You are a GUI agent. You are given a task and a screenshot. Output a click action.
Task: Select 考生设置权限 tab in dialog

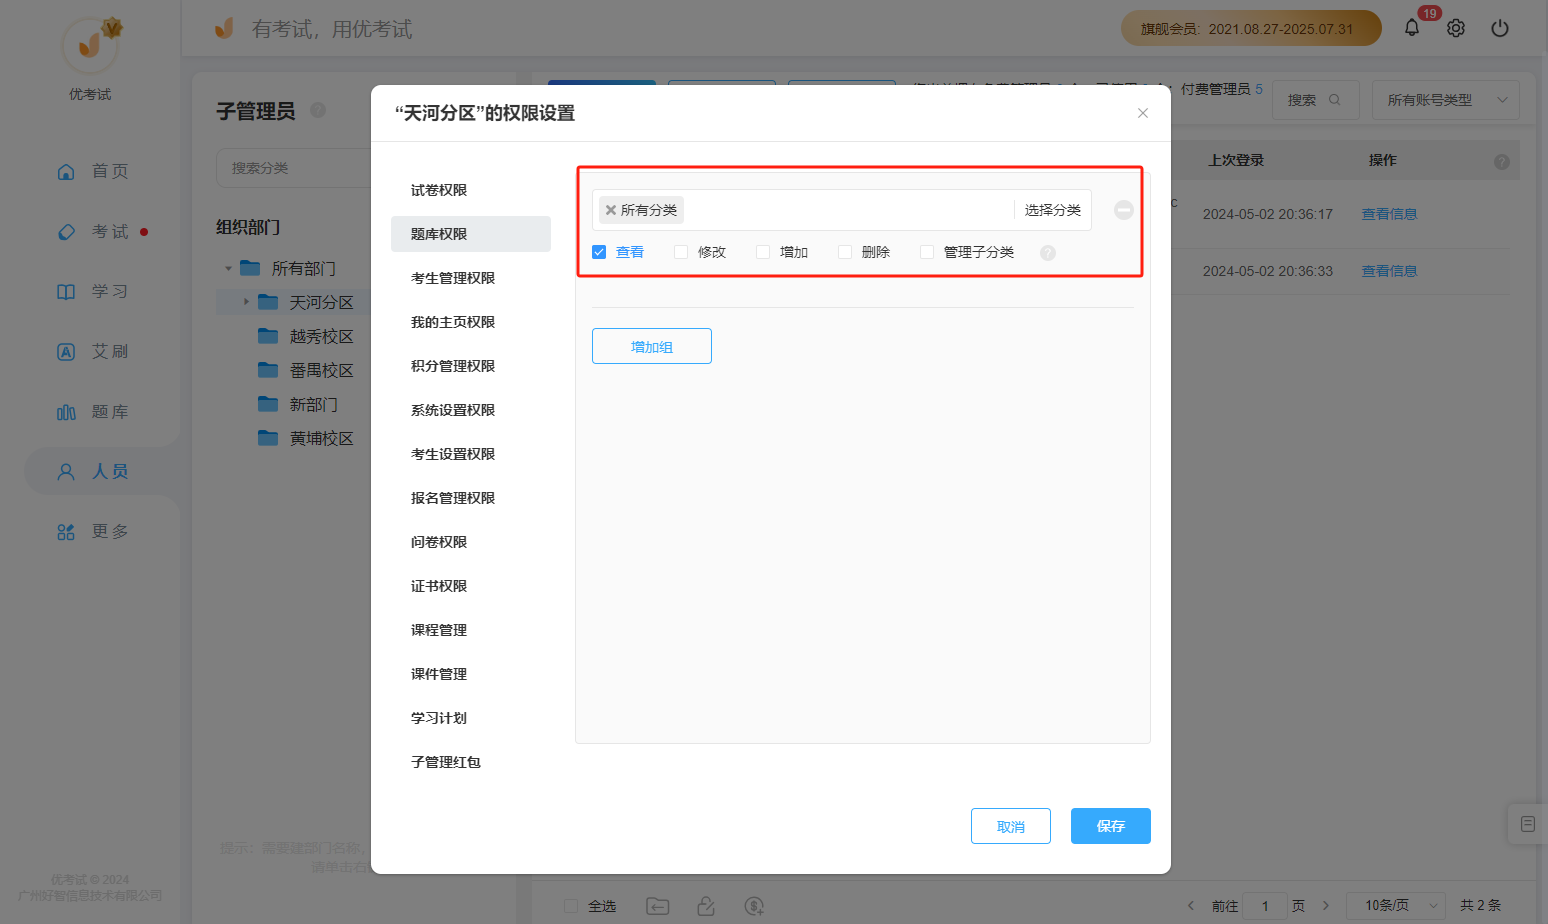(471, 454)
